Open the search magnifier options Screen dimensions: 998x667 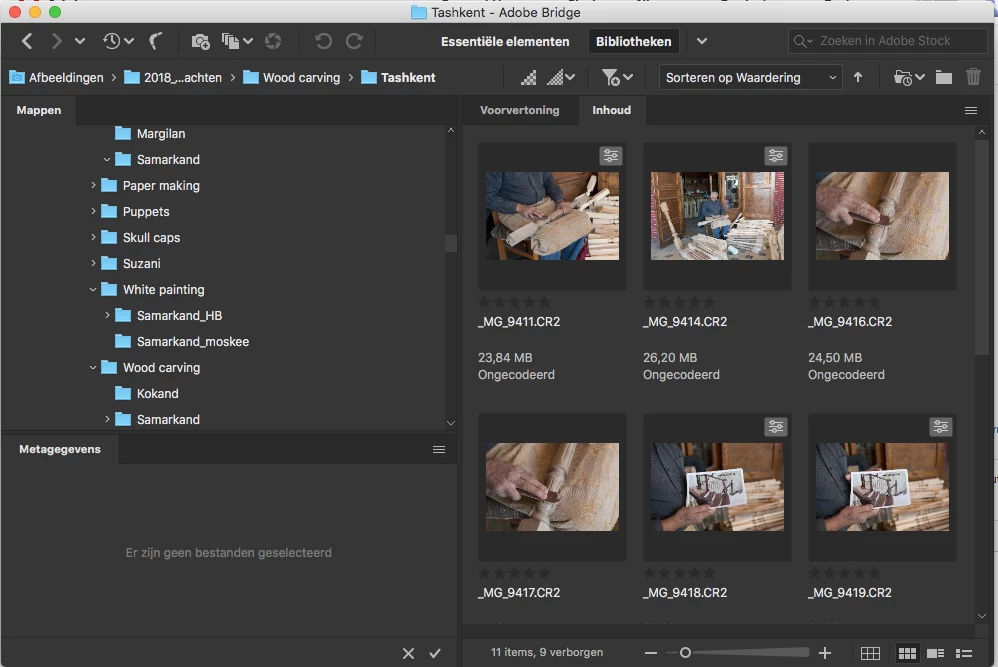[803, 41]
